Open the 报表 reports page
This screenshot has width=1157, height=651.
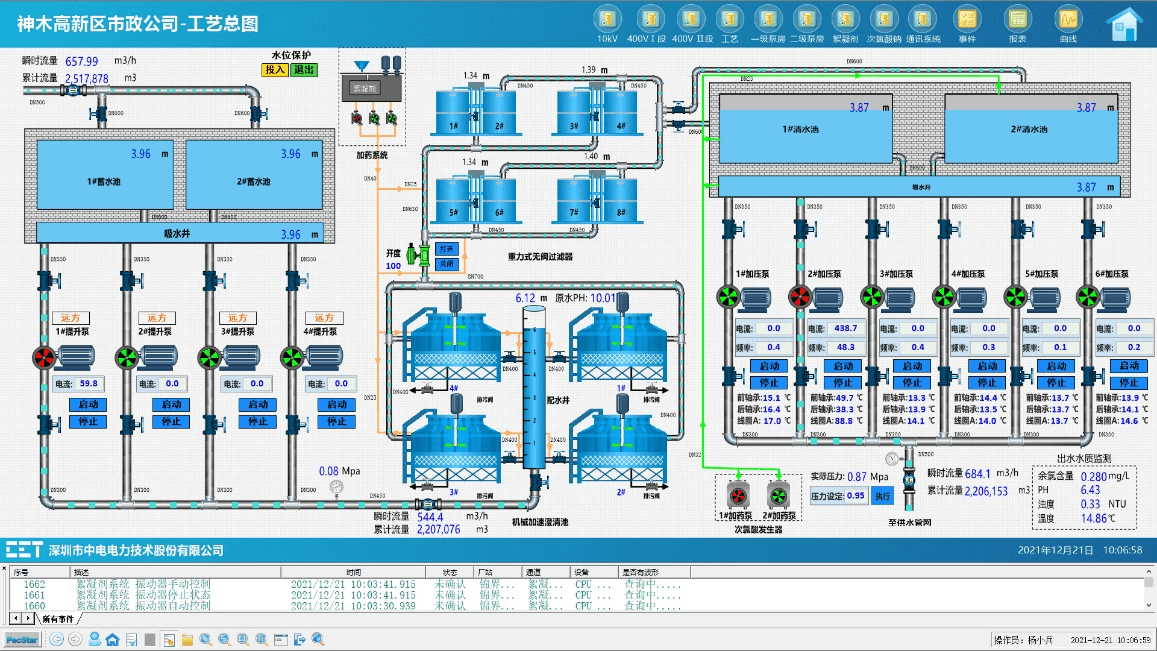(x=1017, y=21)
